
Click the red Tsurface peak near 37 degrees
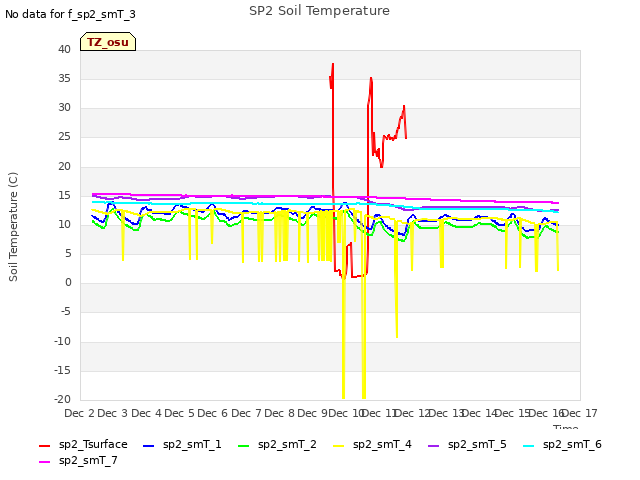(x=333, y=64)
